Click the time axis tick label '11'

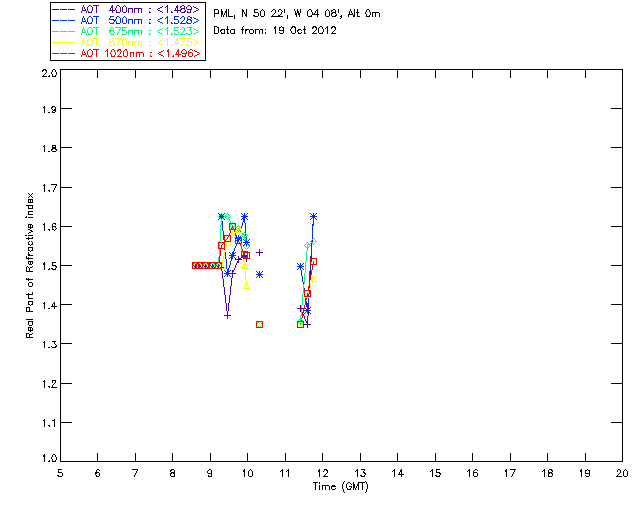tap(285, 473)
